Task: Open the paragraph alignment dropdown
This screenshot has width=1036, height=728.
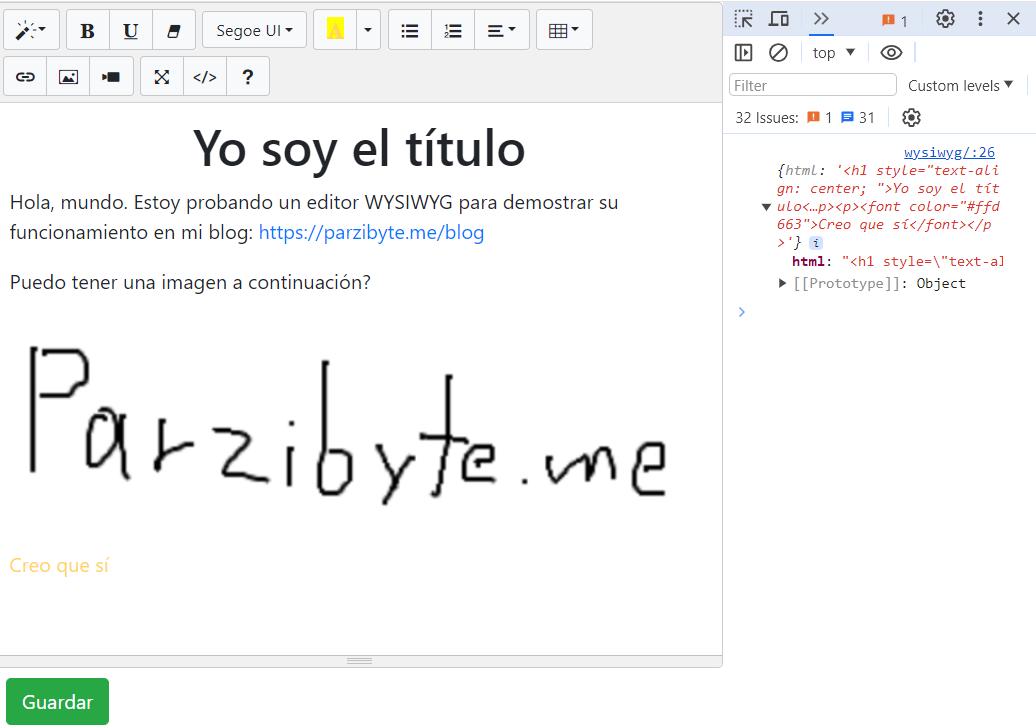Action: click(501, 30)
